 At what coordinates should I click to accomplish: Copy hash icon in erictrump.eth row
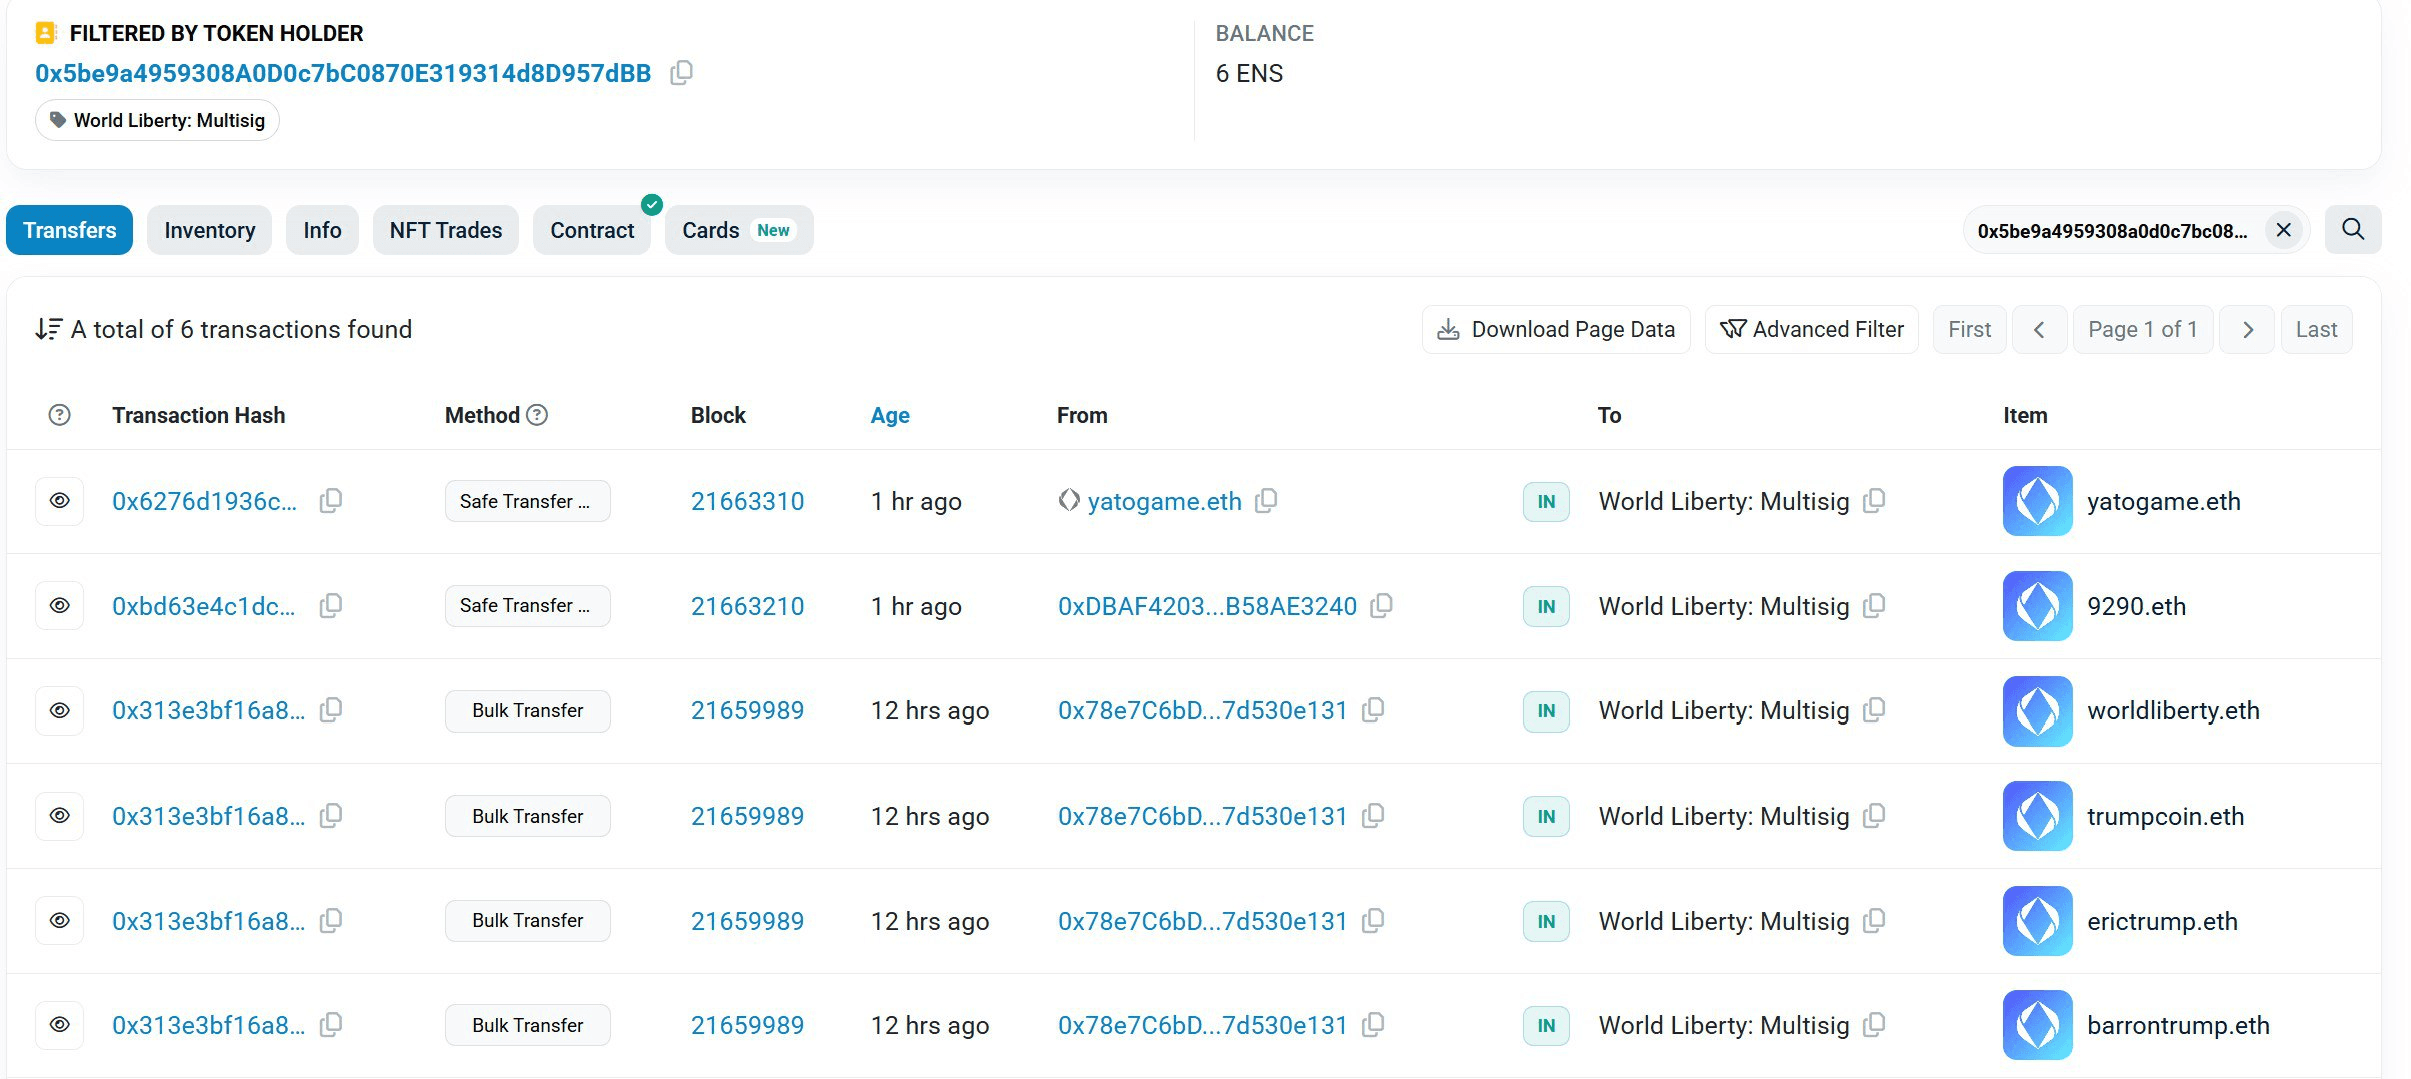pos(331,921)
